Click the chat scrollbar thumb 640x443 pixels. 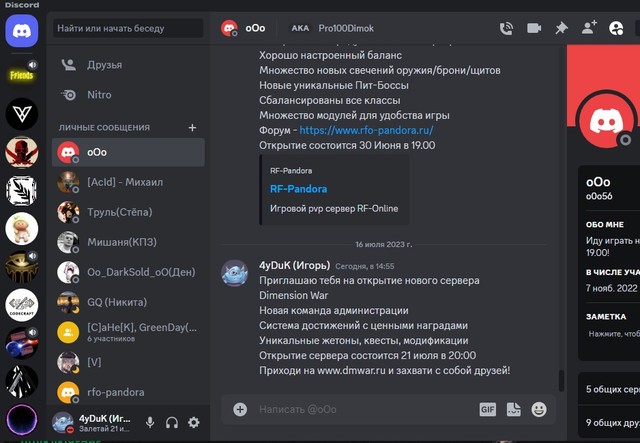[561, 381]
